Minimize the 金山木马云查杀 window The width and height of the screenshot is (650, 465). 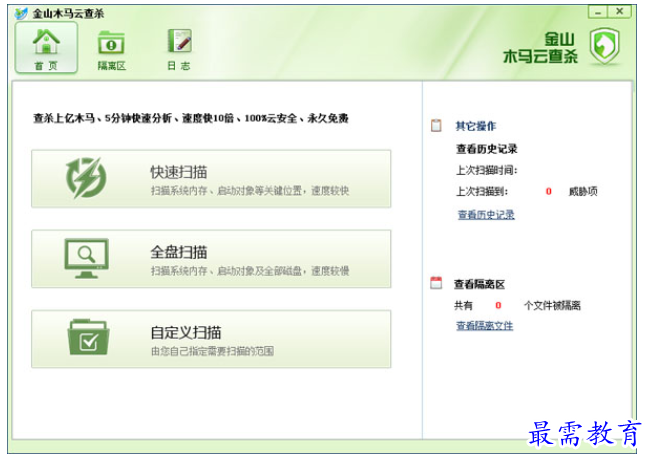click(x=598, y=12)
